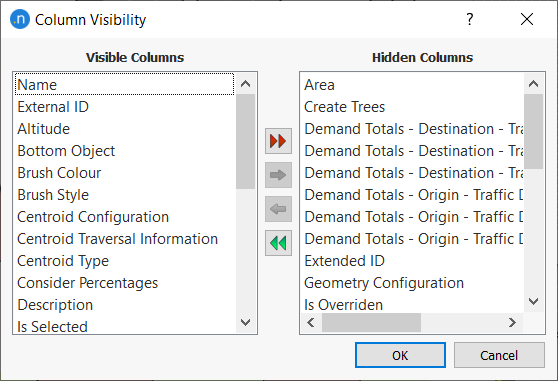Select Is Overriden hidden entry
The image size is (558, 381).
(x=413, y=305)
